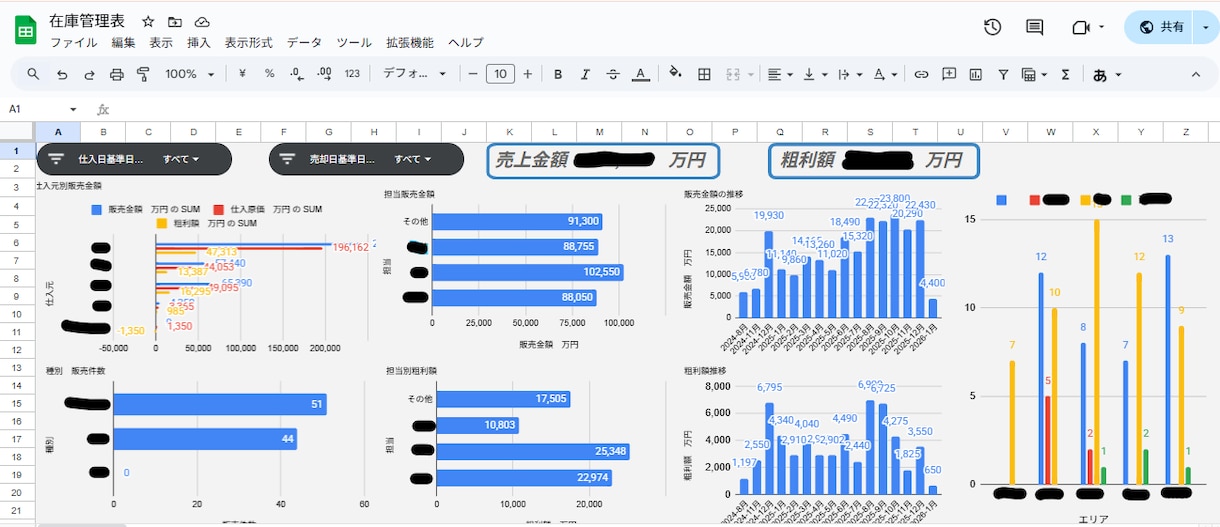Click the 在庫管理表 document title
Viewport: 1220px width, 527px height.
(88, 21)
